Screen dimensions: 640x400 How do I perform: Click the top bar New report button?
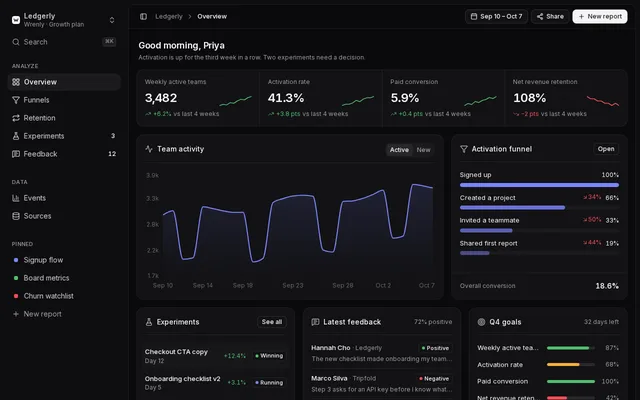tap(600, 16)
